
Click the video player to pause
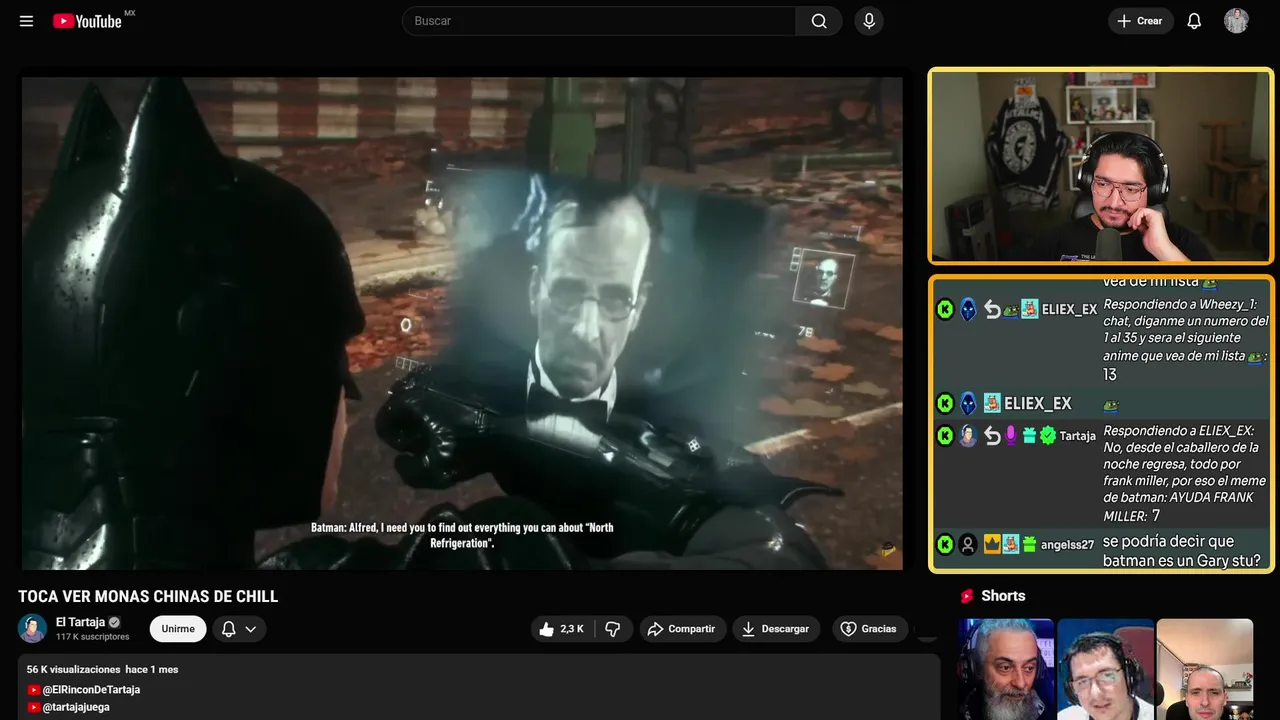point(462,323)
